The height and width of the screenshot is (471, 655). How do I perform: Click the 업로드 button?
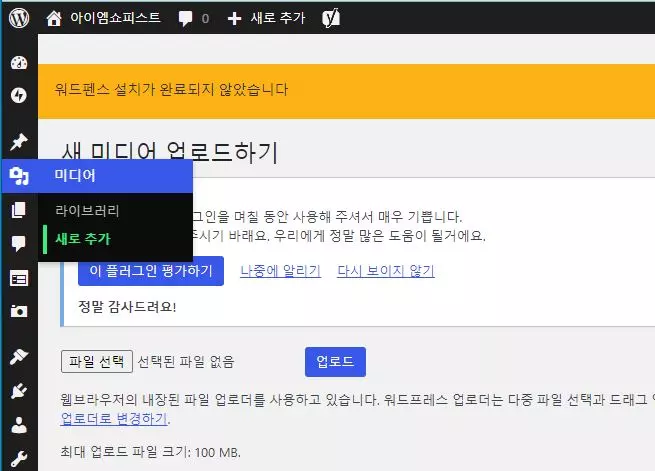(x=335, y=362)
